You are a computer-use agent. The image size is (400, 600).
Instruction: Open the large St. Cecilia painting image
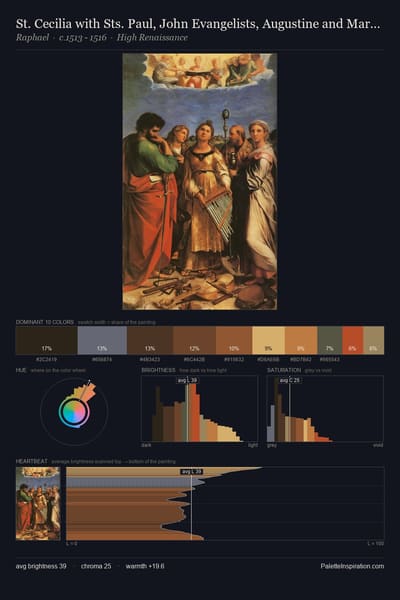[200, 181]
